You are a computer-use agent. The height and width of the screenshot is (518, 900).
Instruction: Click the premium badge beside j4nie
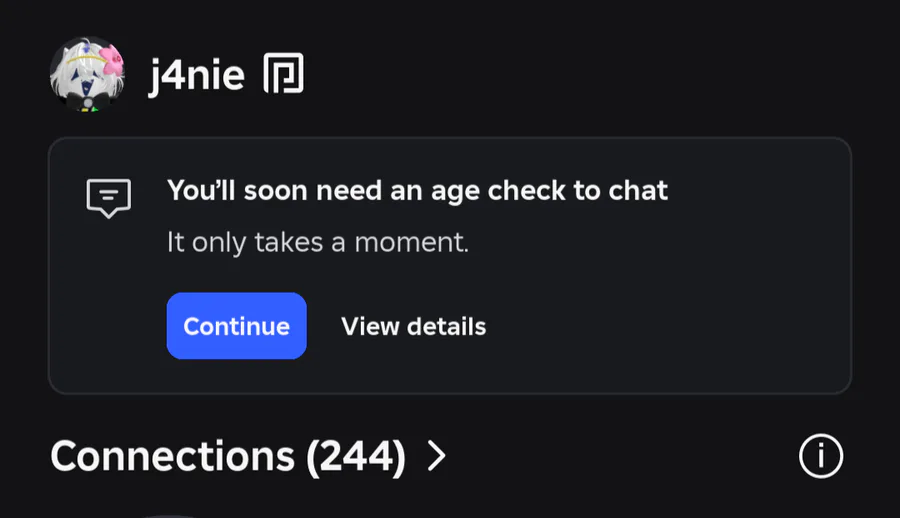(x=283, y=74)
